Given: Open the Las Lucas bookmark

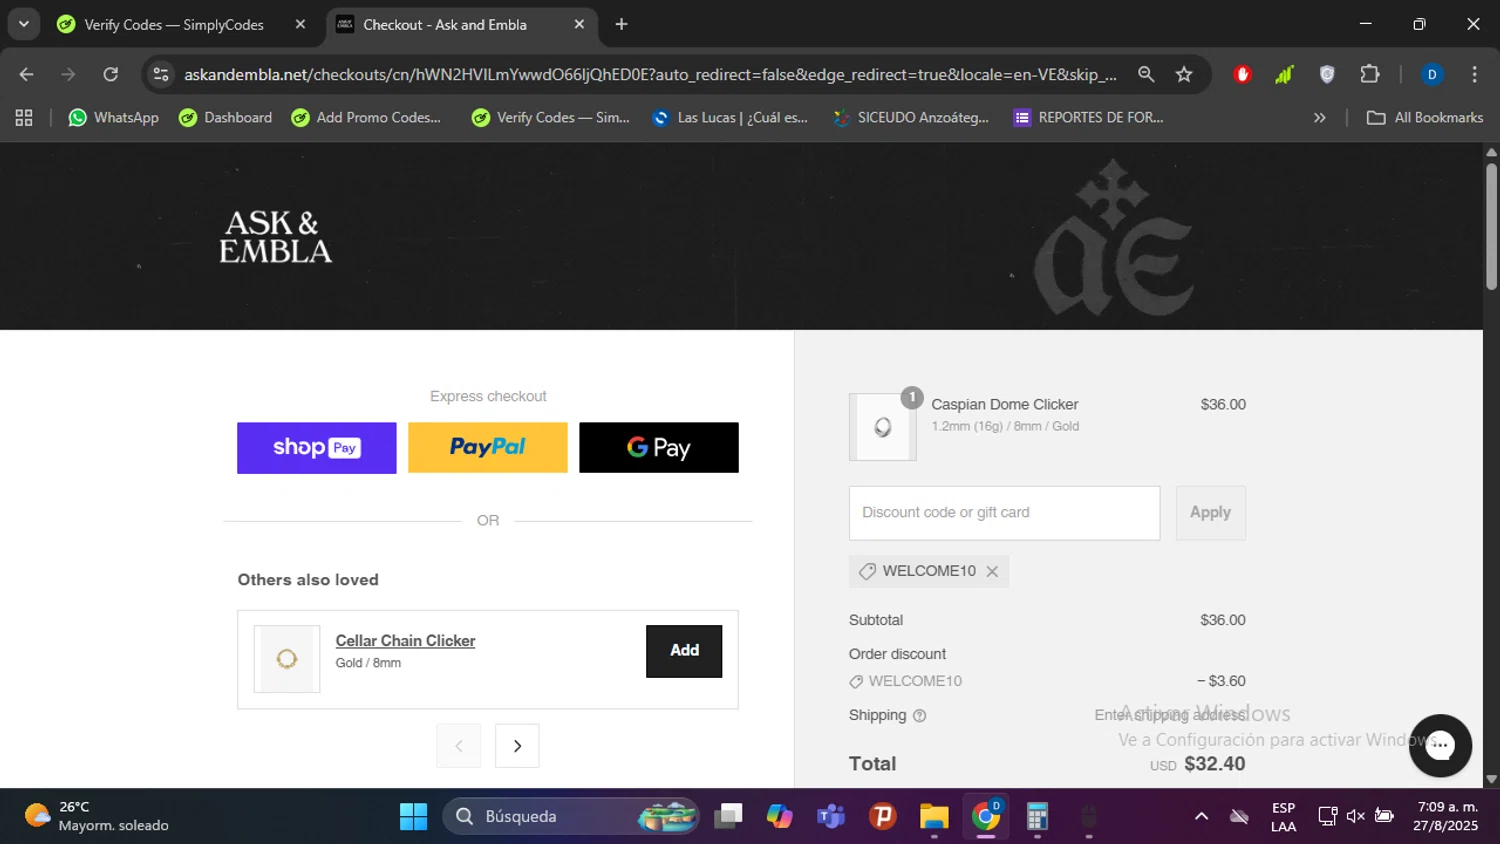Looking at the screenshot, I should [729, 117].
